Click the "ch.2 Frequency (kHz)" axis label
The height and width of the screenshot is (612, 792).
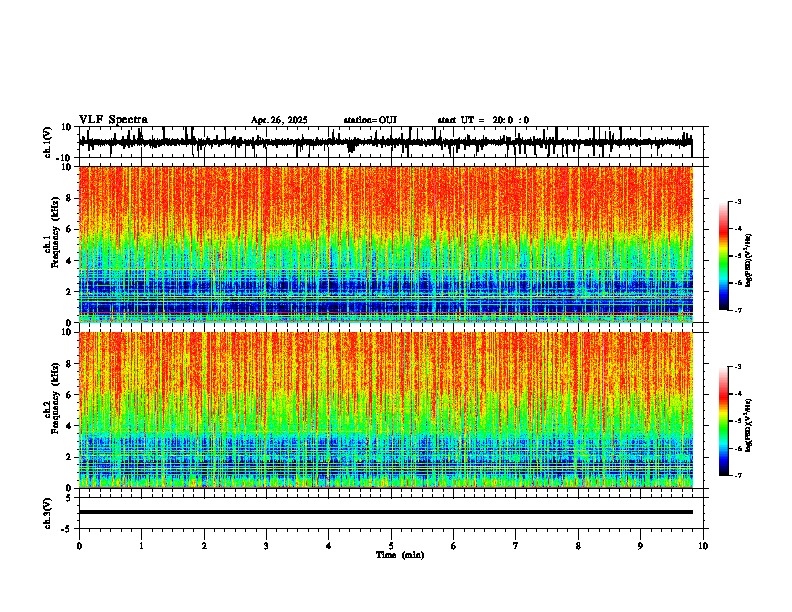tap(52, 398)
